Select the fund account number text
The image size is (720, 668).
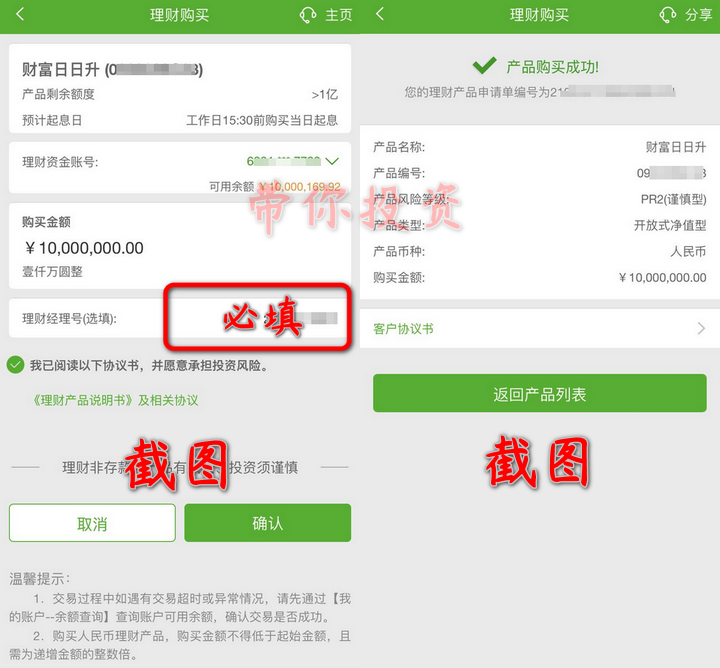pos(284,161)
